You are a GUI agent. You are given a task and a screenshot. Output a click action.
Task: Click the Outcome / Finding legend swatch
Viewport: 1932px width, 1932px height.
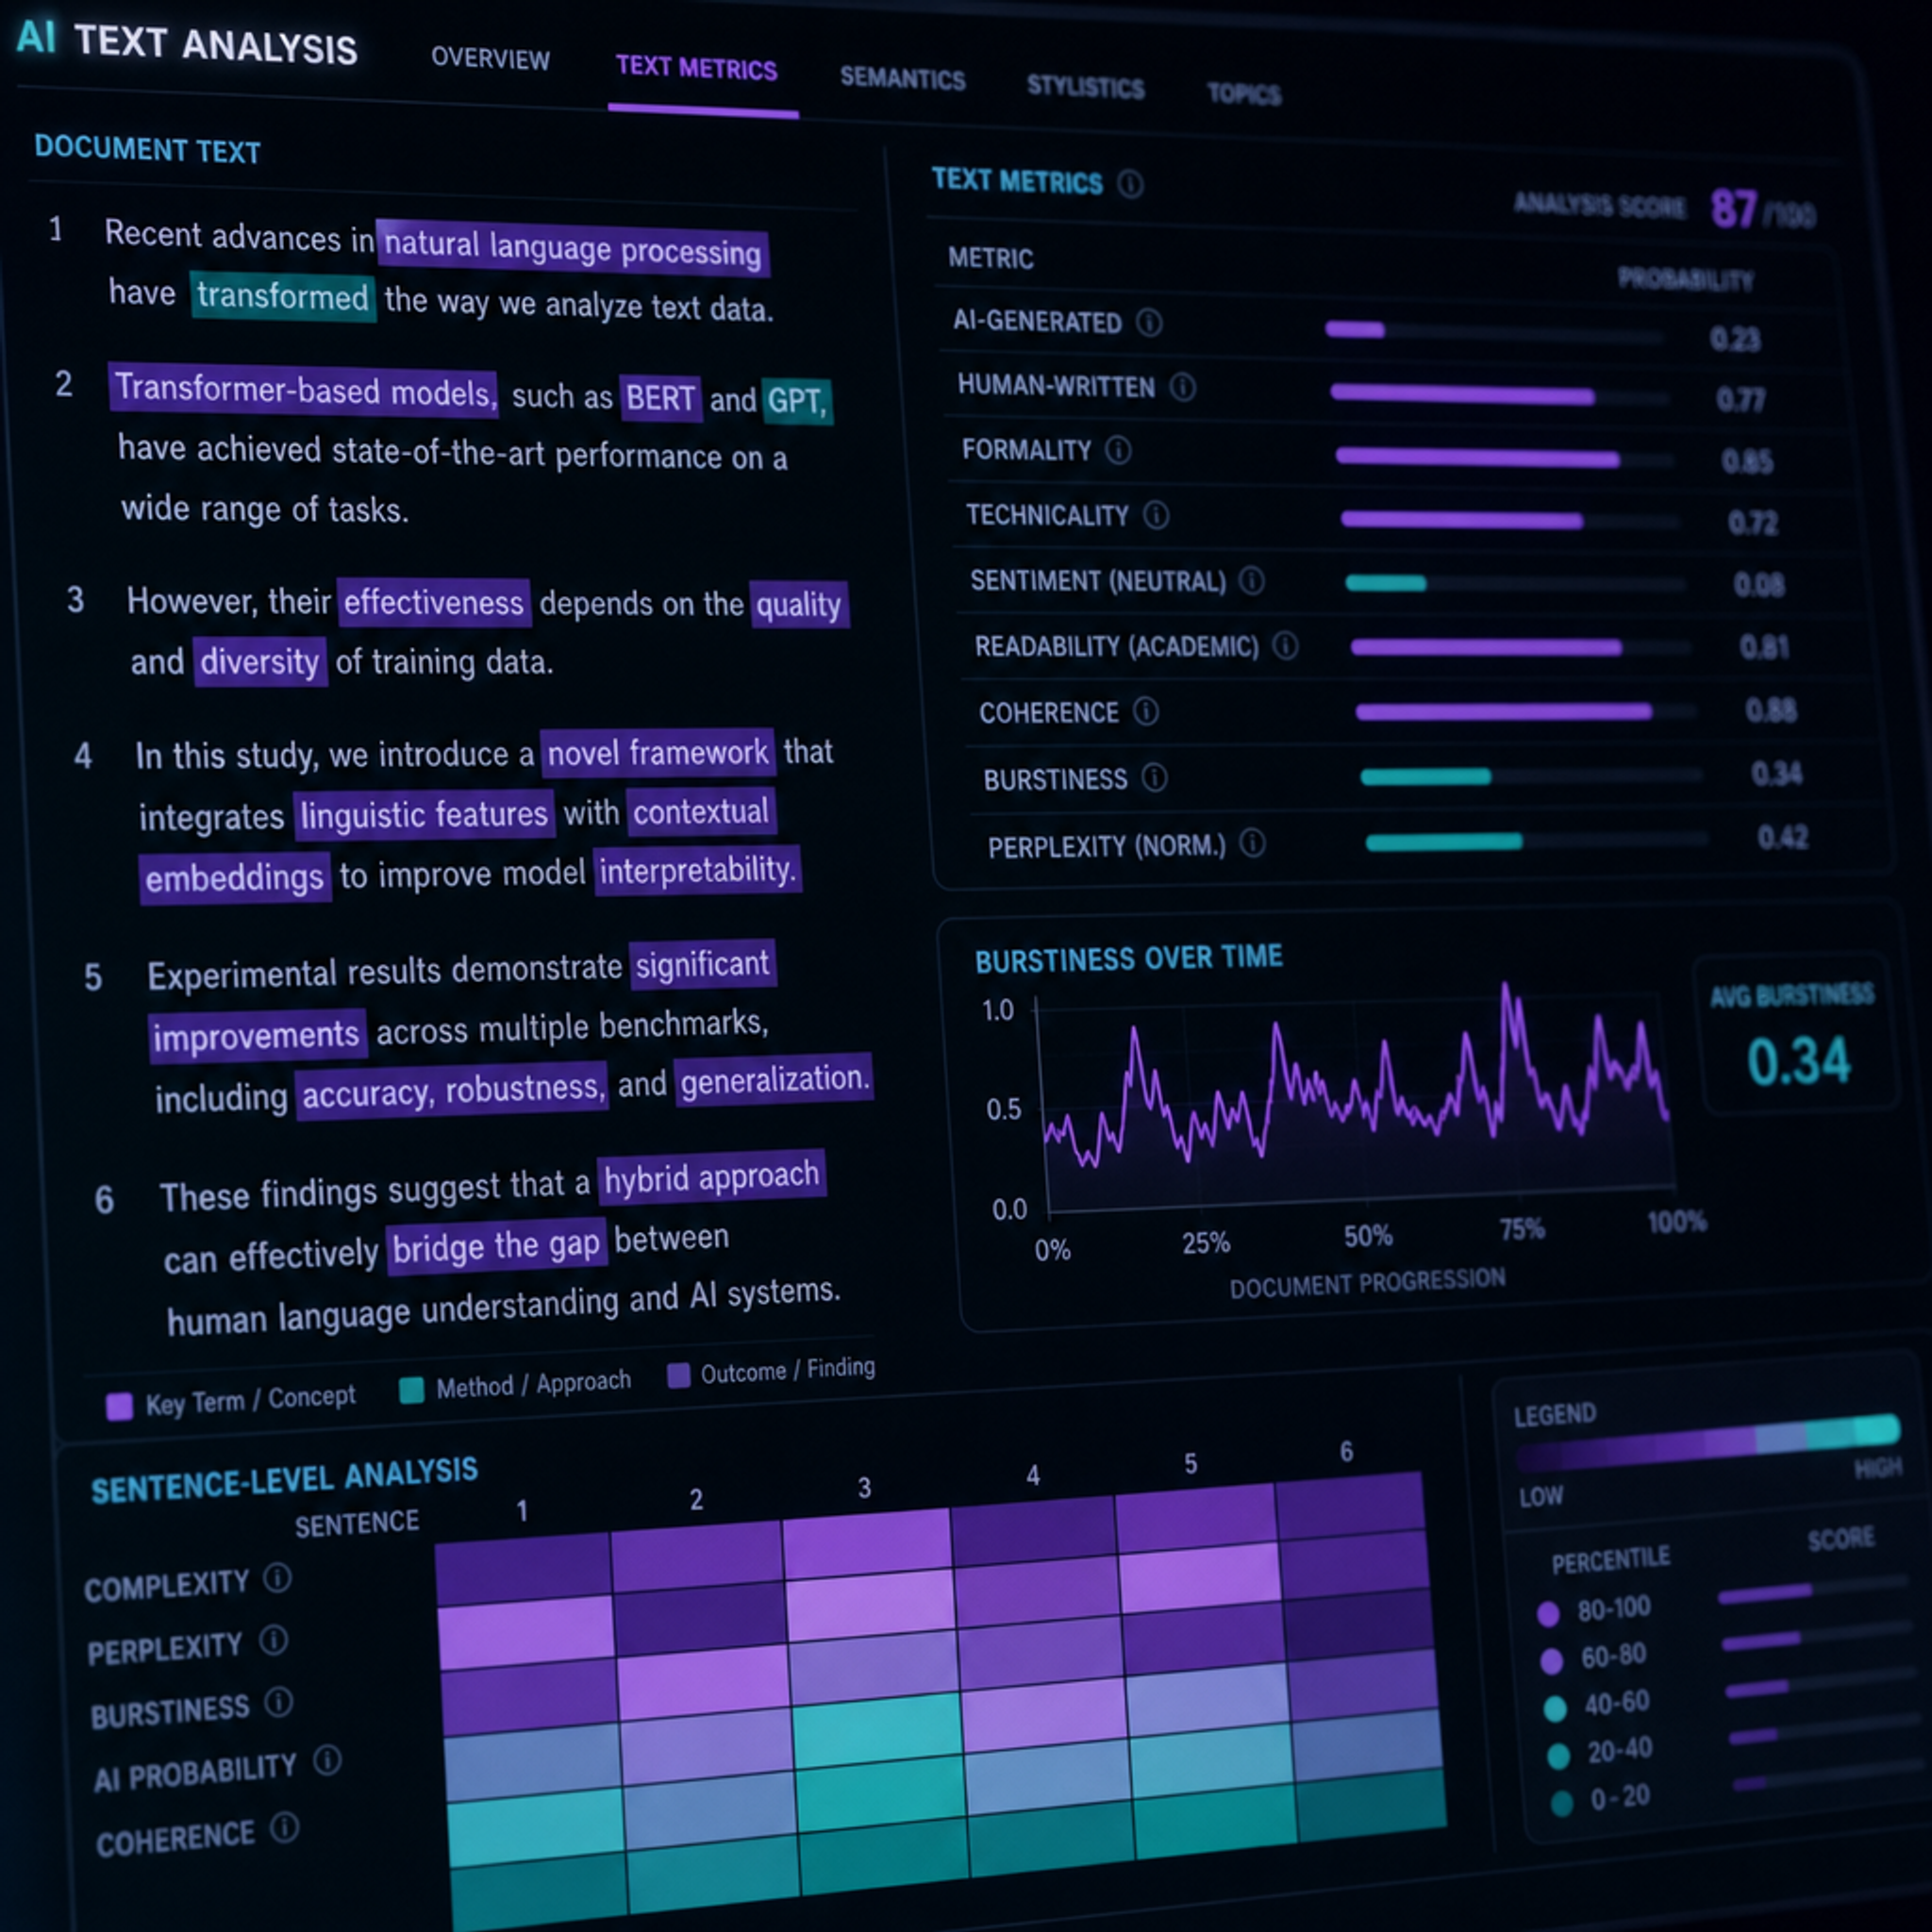678,1376
